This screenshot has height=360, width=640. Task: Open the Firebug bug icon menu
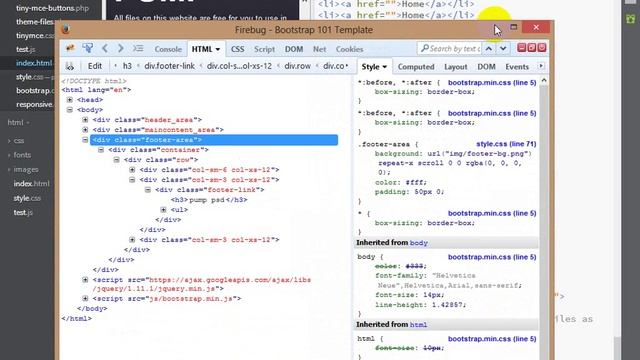pos(70,48)
